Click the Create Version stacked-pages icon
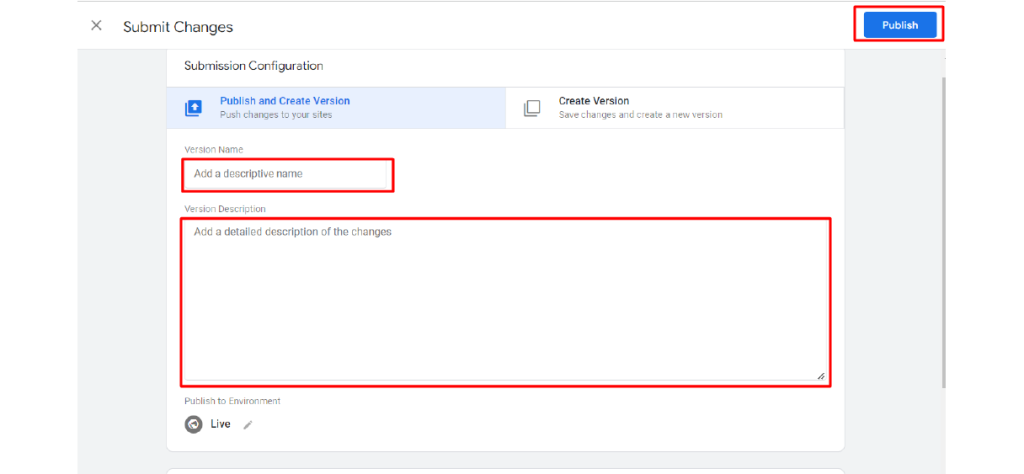The height and width of the screenshot is (474, 1024). click(532, 108)
